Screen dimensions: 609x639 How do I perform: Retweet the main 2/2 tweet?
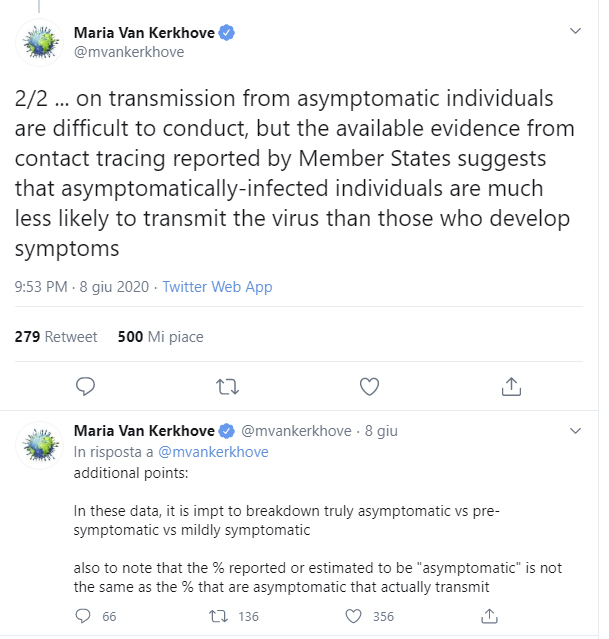pos(227,385)
